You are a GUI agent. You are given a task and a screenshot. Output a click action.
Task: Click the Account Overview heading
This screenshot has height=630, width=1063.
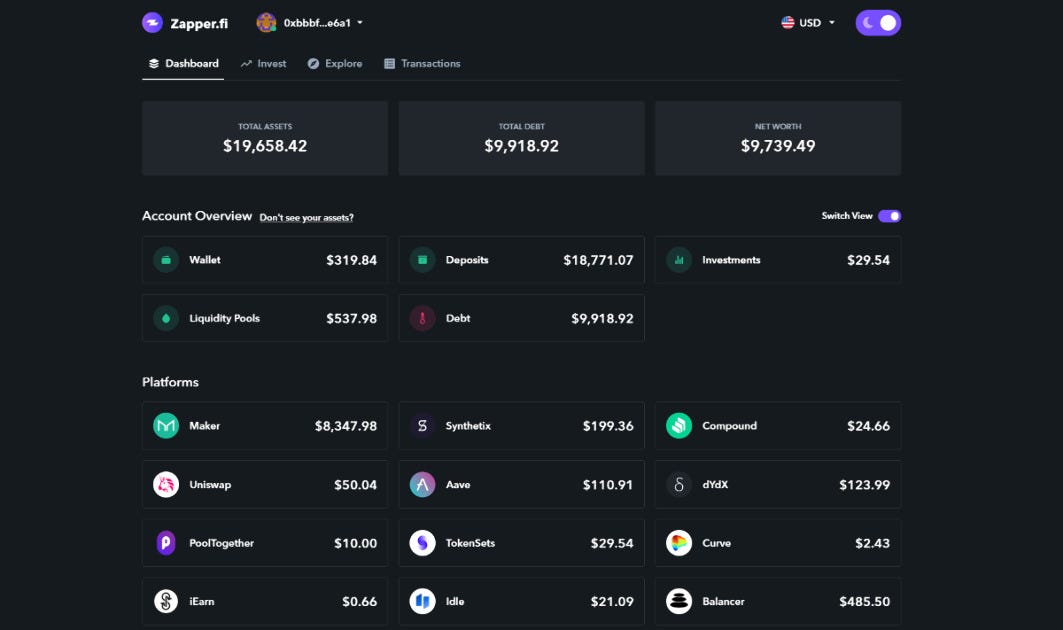click(197, 216)
